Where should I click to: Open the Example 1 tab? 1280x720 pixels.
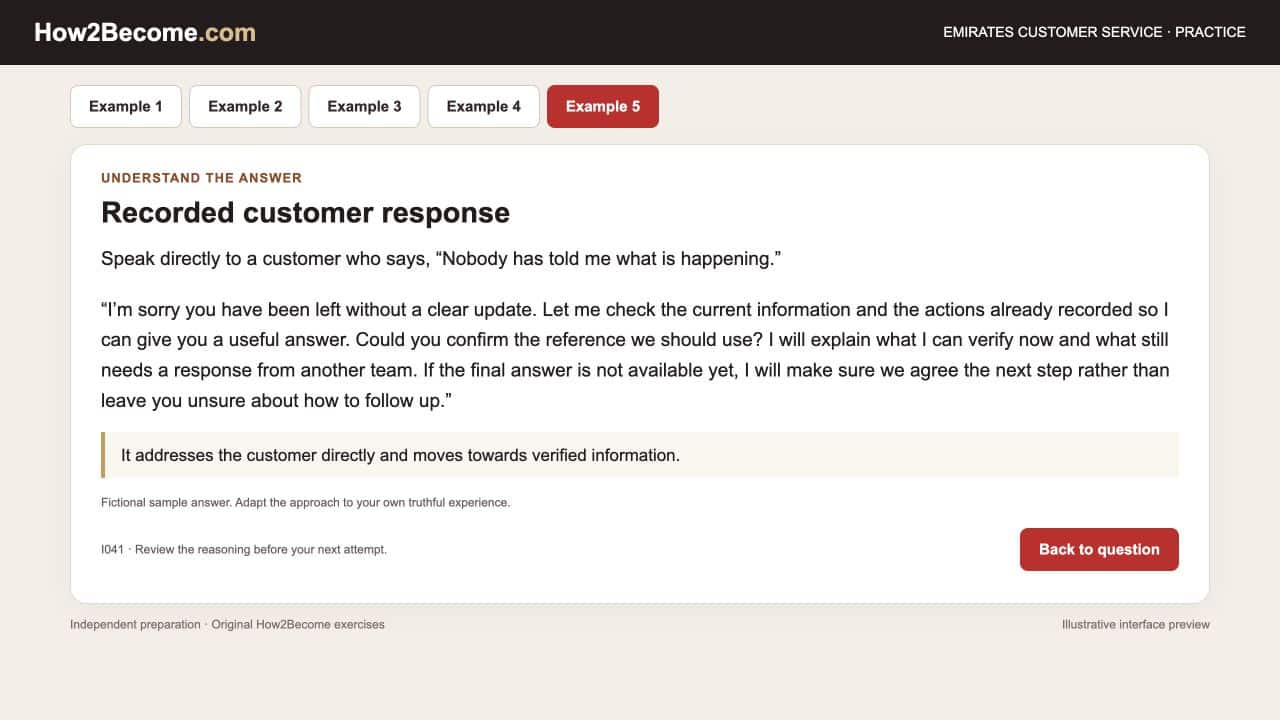coord(126,106)
